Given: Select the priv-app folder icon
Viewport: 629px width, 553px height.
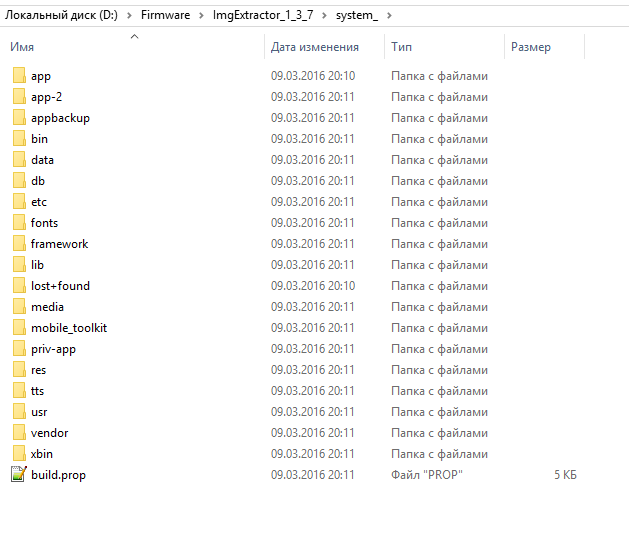Looking at the screenshot, I should click(19, 348).
